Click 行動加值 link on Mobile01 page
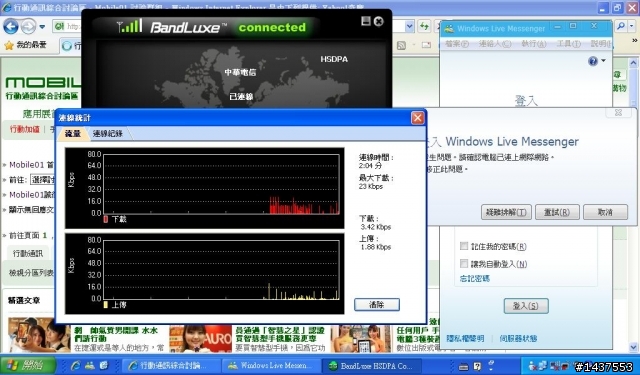 click(x=25, y=129)
